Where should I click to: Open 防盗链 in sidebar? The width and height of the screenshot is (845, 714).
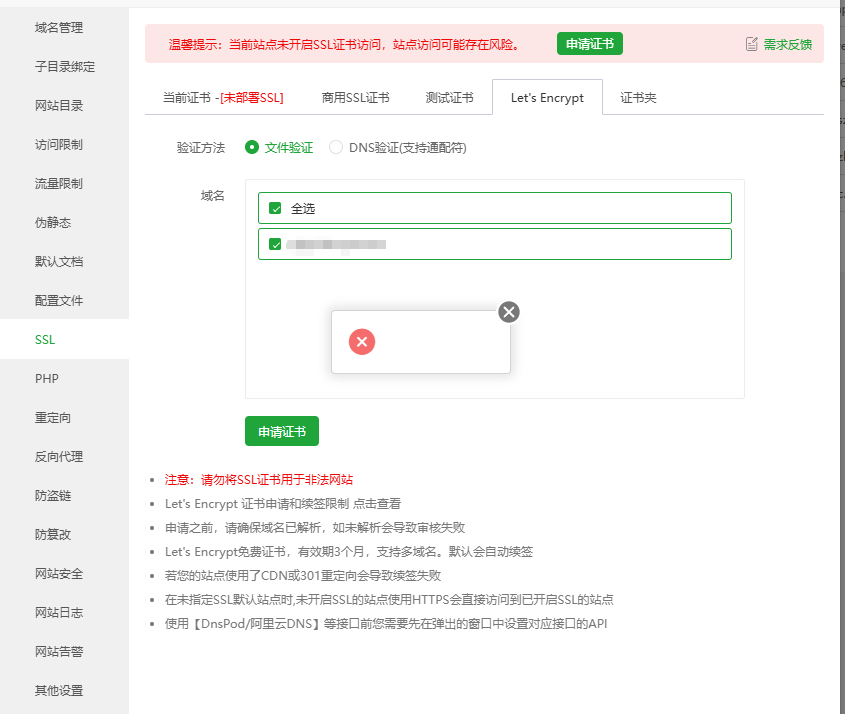click(x=53, y=495)
